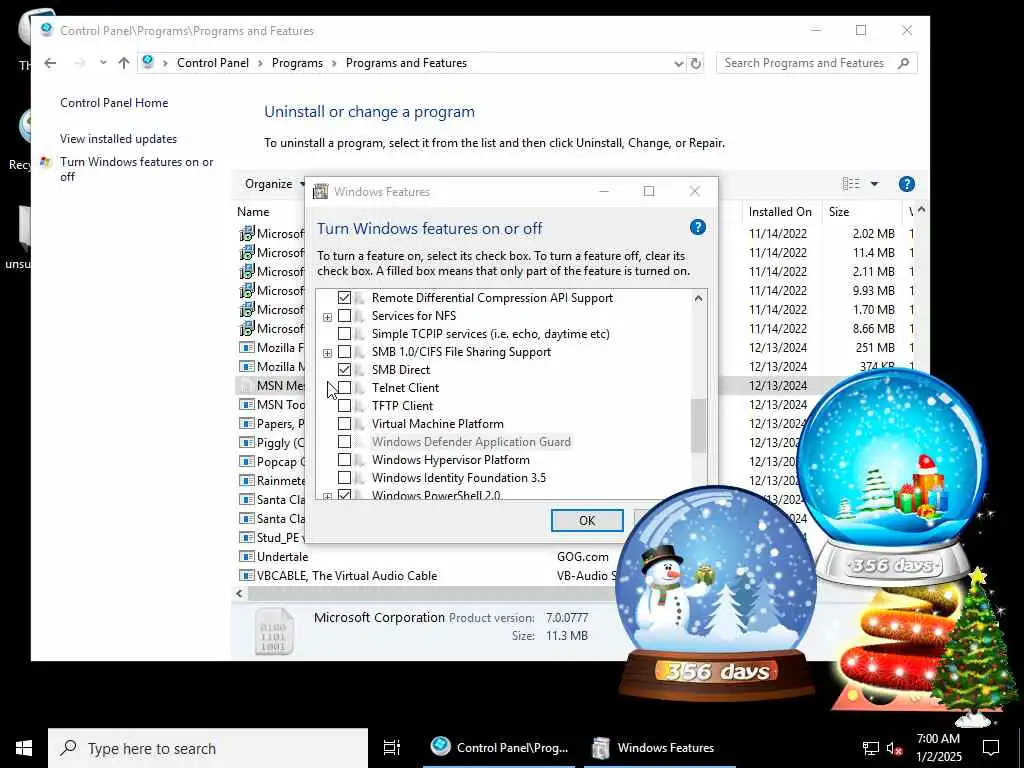
Task: Click the features list scroll-up arrow
Action: [698, 298]
